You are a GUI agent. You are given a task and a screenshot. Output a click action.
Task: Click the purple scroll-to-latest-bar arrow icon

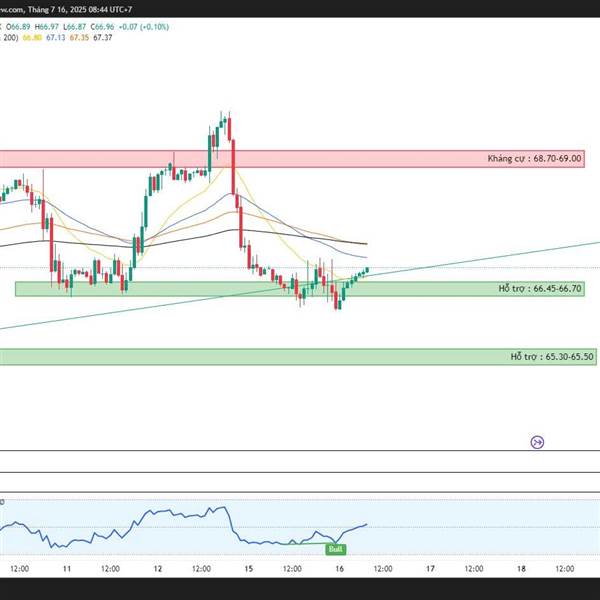pos(537,442)
